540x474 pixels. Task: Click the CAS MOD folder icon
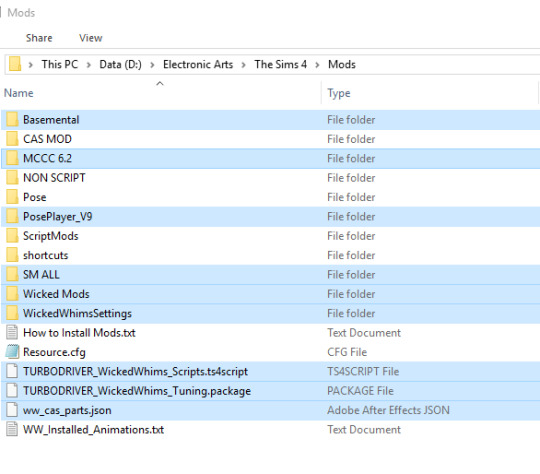tap(12, 139)
